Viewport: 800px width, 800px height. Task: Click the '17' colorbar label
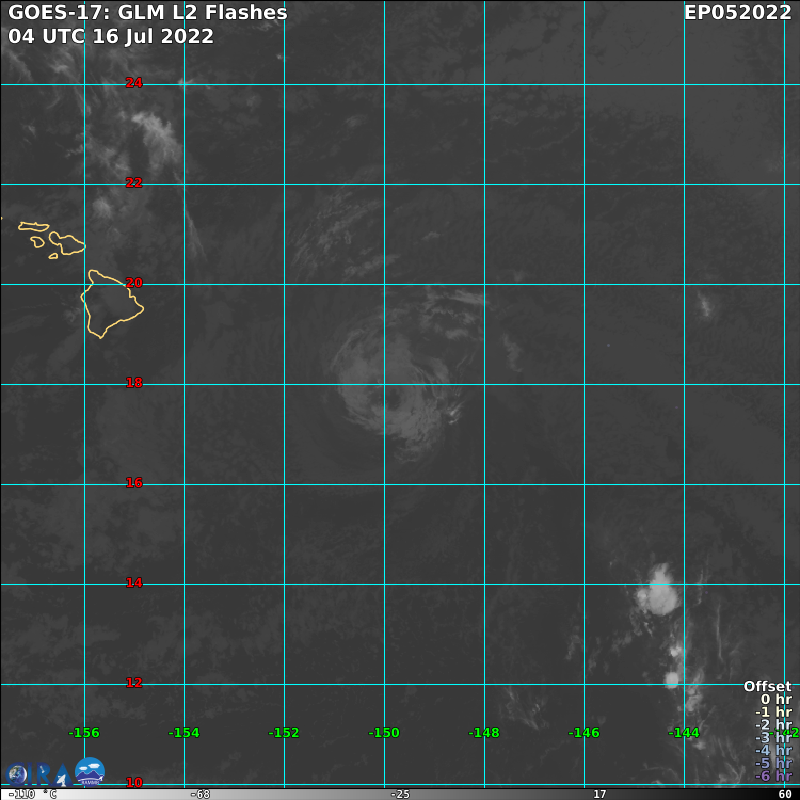(599, 794)
